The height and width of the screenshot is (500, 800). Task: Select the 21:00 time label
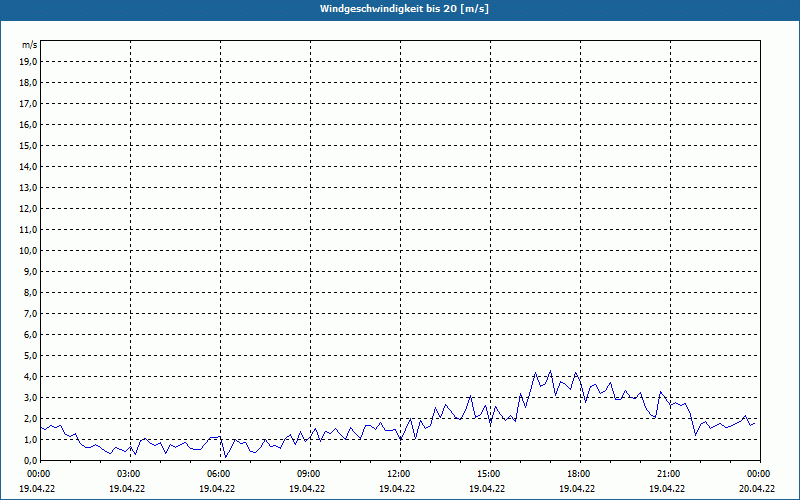pos(668,473)
